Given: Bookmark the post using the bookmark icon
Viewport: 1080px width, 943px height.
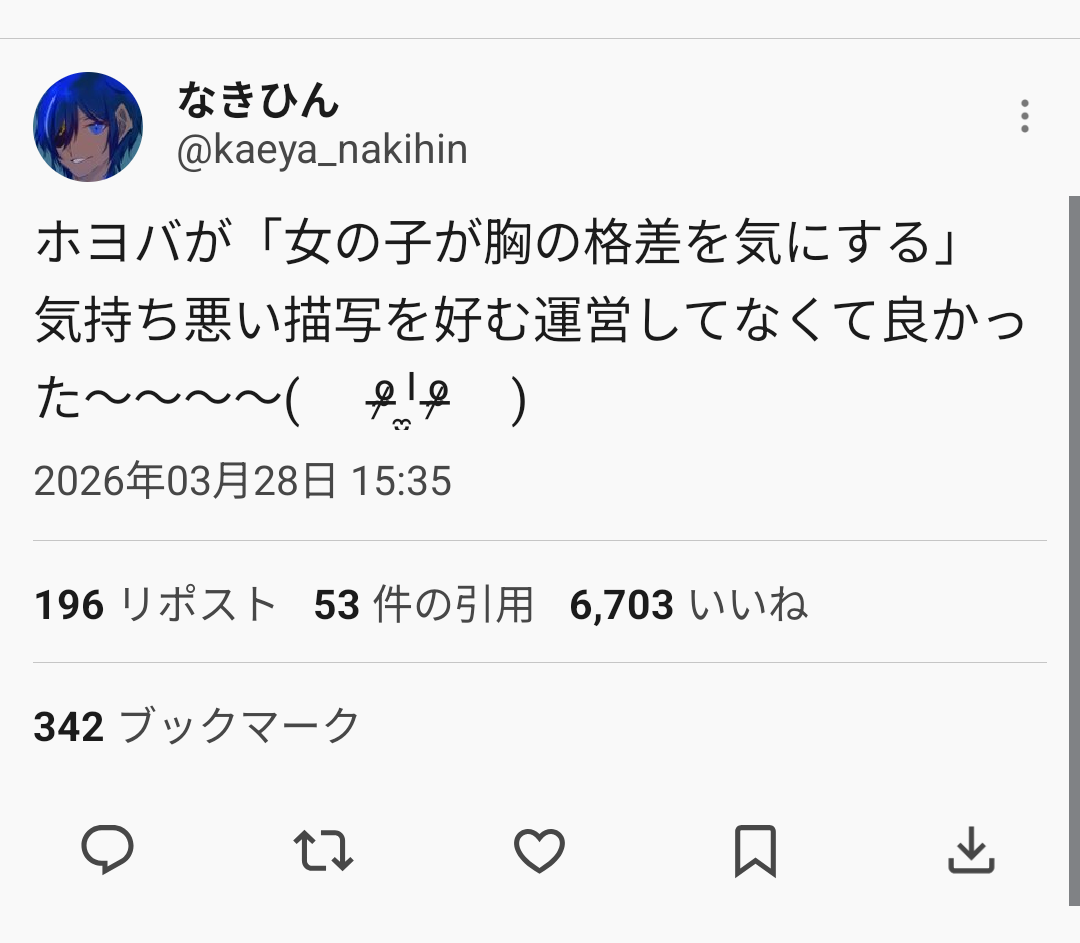Looking at the screenshot, I should point(754,852).
